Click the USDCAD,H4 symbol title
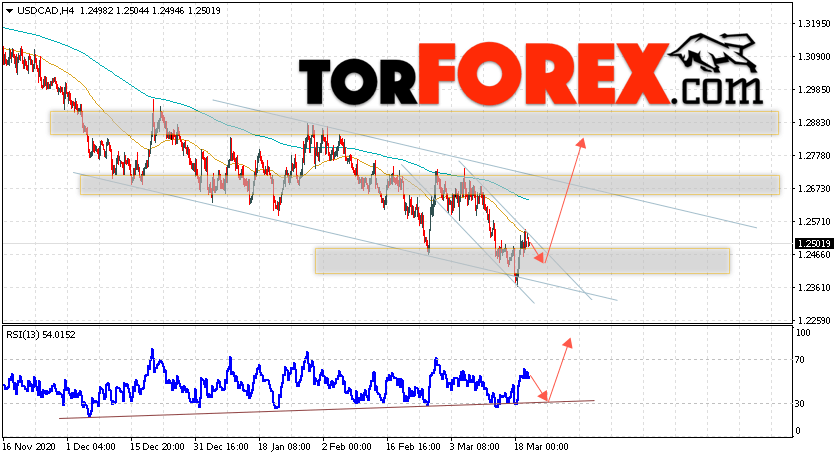Viewport: 838px width, 458px height. 45,10
